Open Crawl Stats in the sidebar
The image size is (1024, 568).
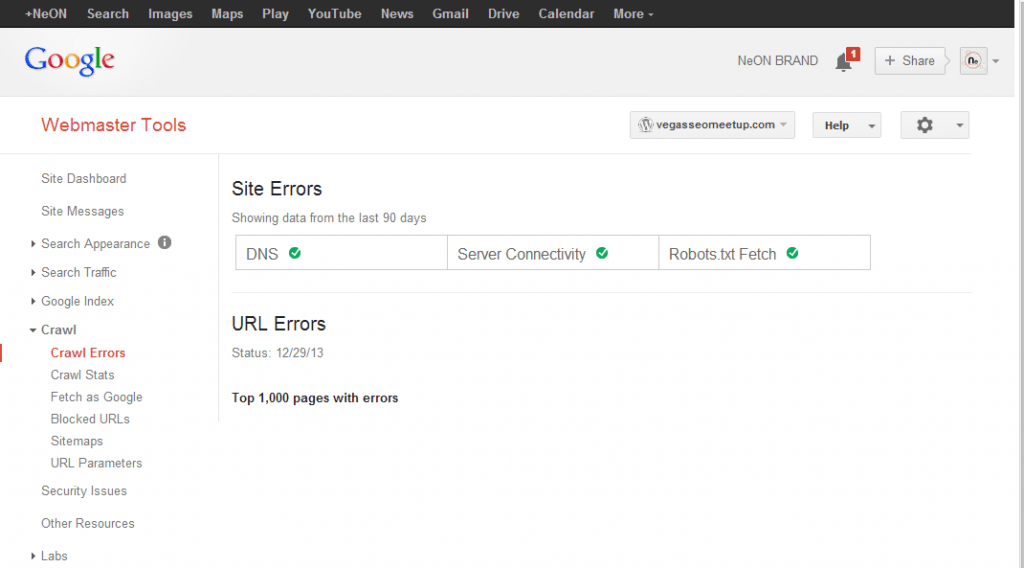[x=82, y=375]
